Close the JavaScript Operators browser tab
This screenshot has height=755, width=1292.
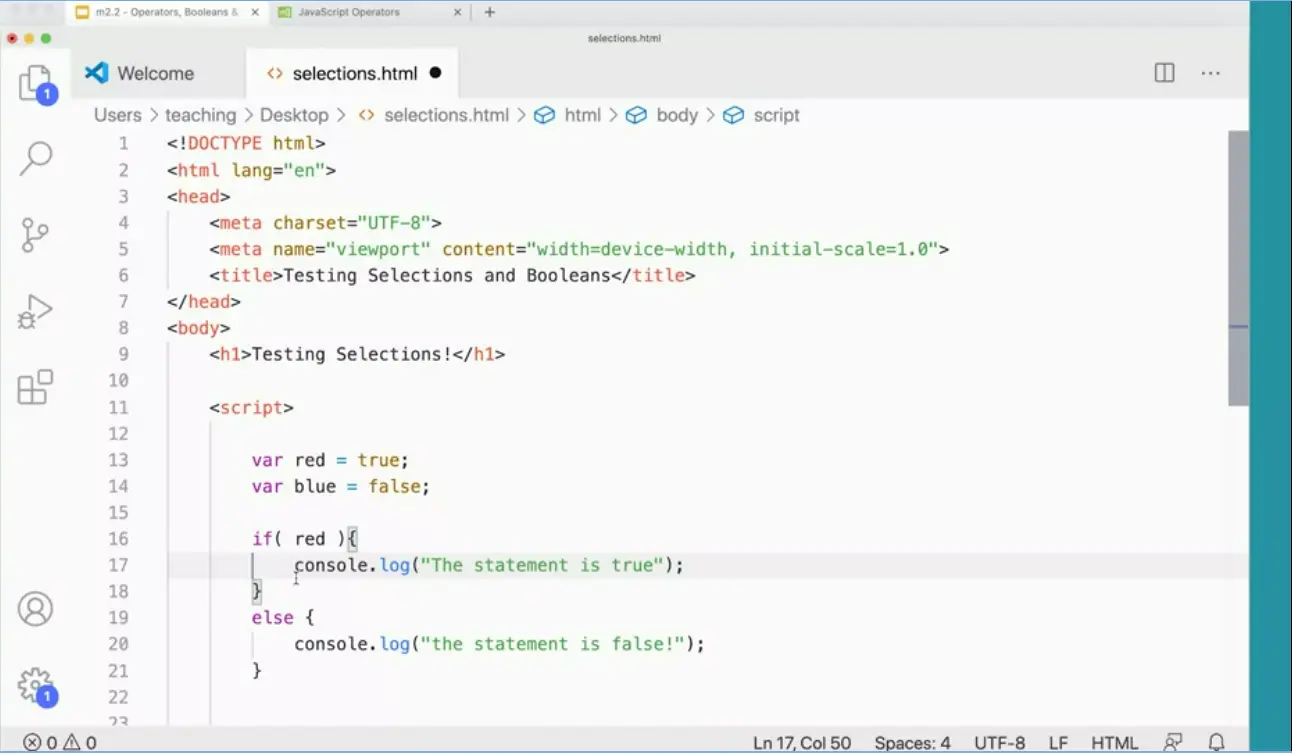[x=458, y=12]
